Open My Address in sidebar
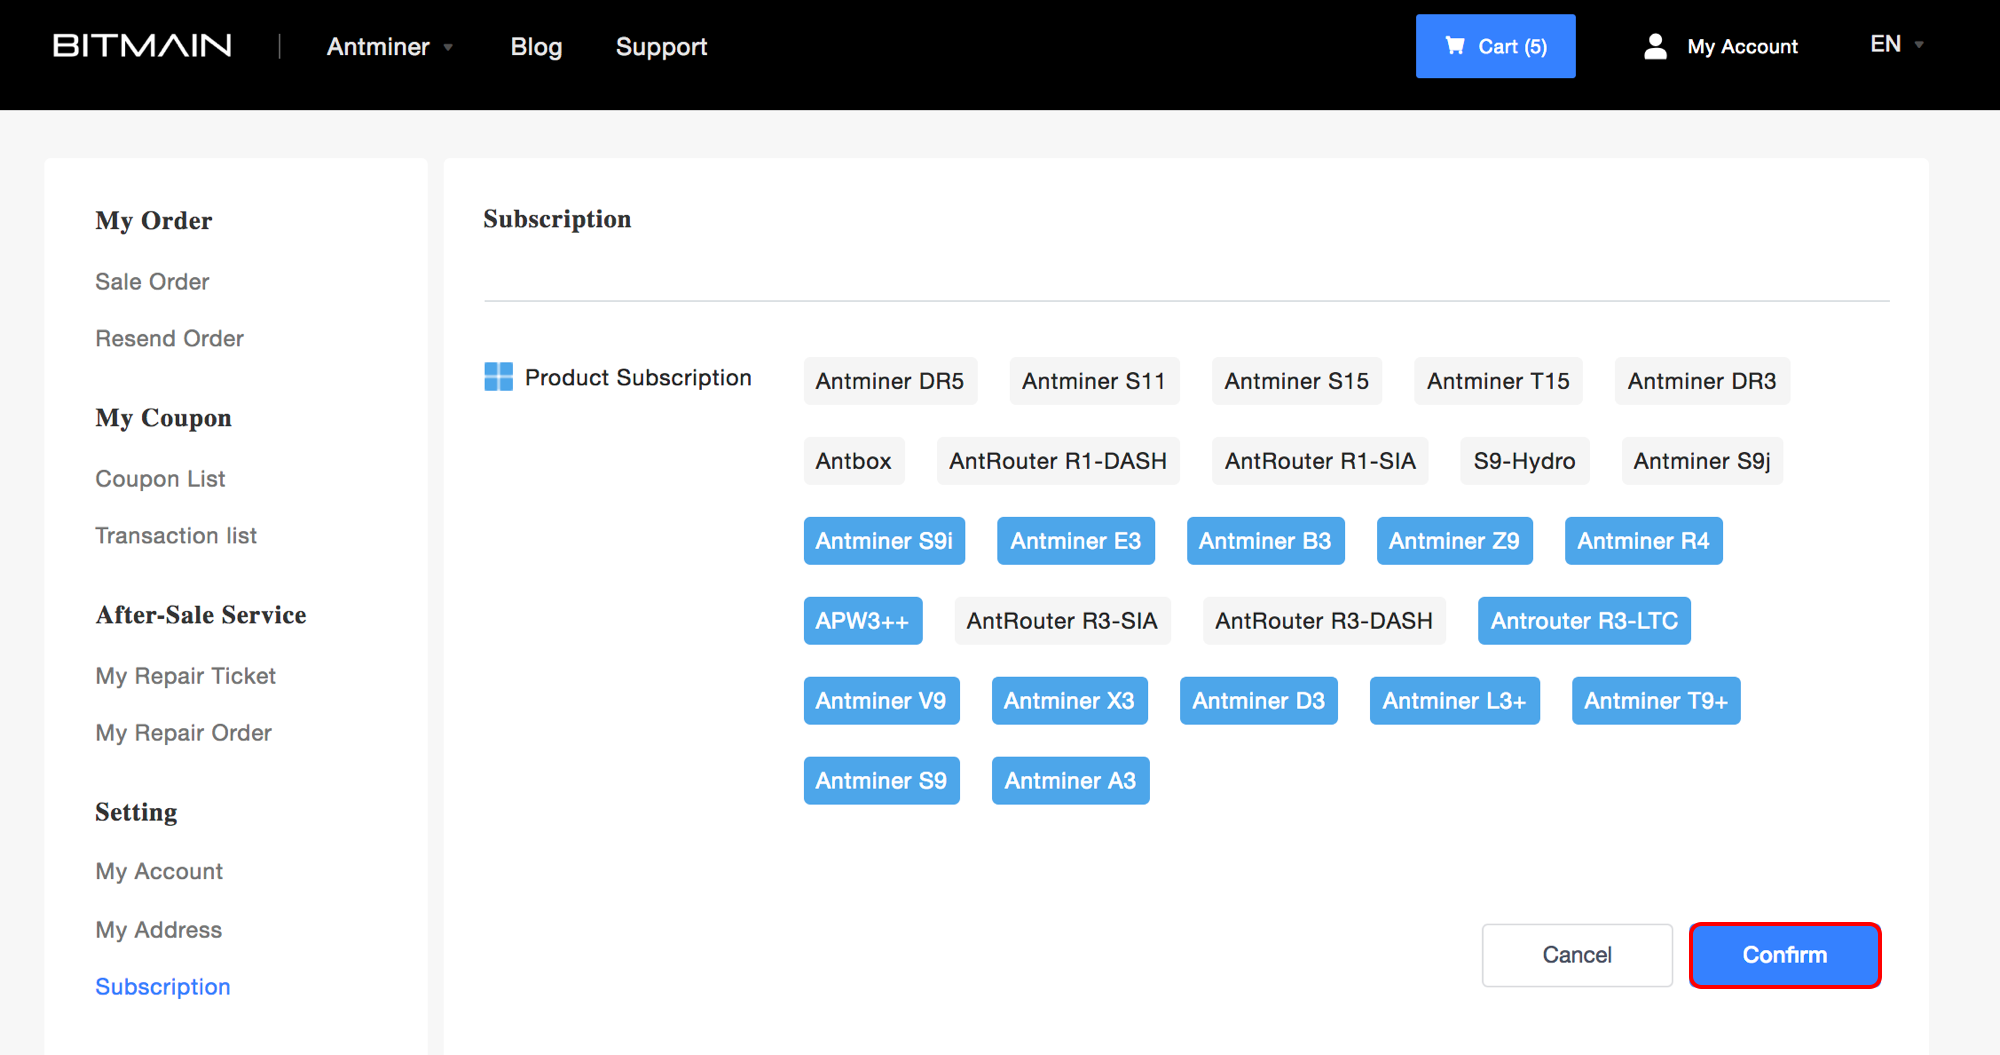The width and height of the screenshot is (2000, 1055). [x=158, y=930]
